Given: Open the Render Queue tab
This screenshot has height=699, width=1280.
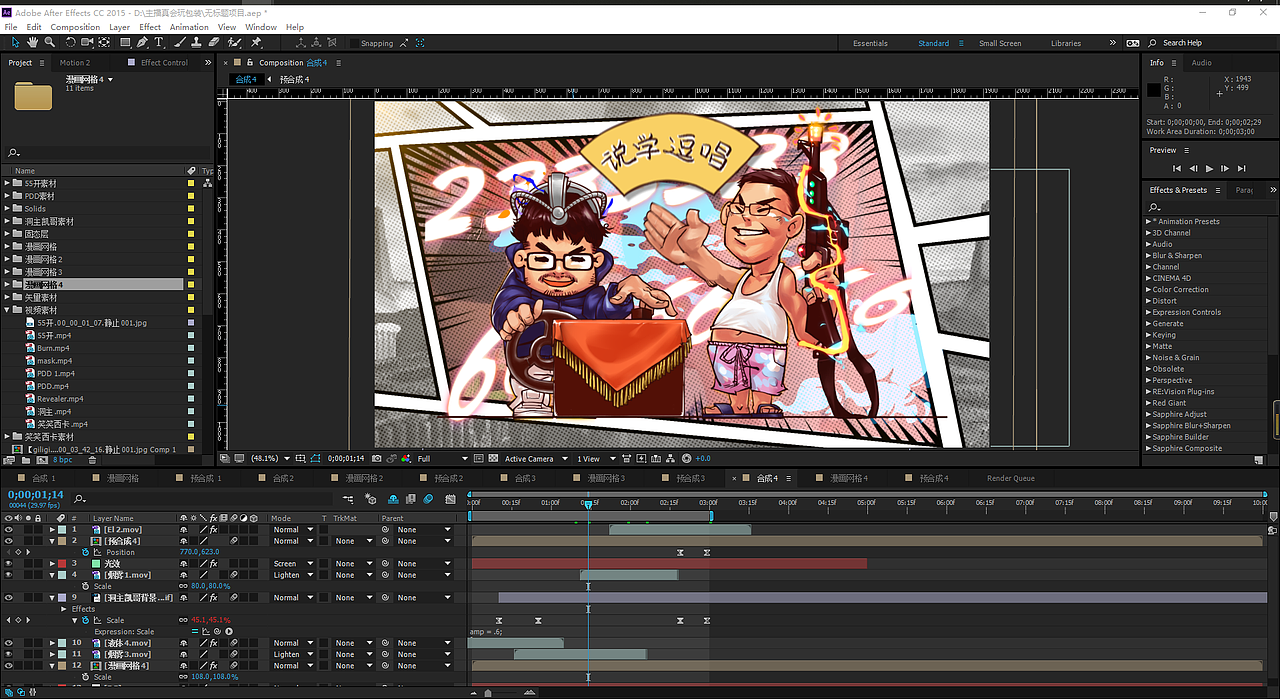Looking at the screenshot, I should pyautogui.click(x=1010, y=479).
